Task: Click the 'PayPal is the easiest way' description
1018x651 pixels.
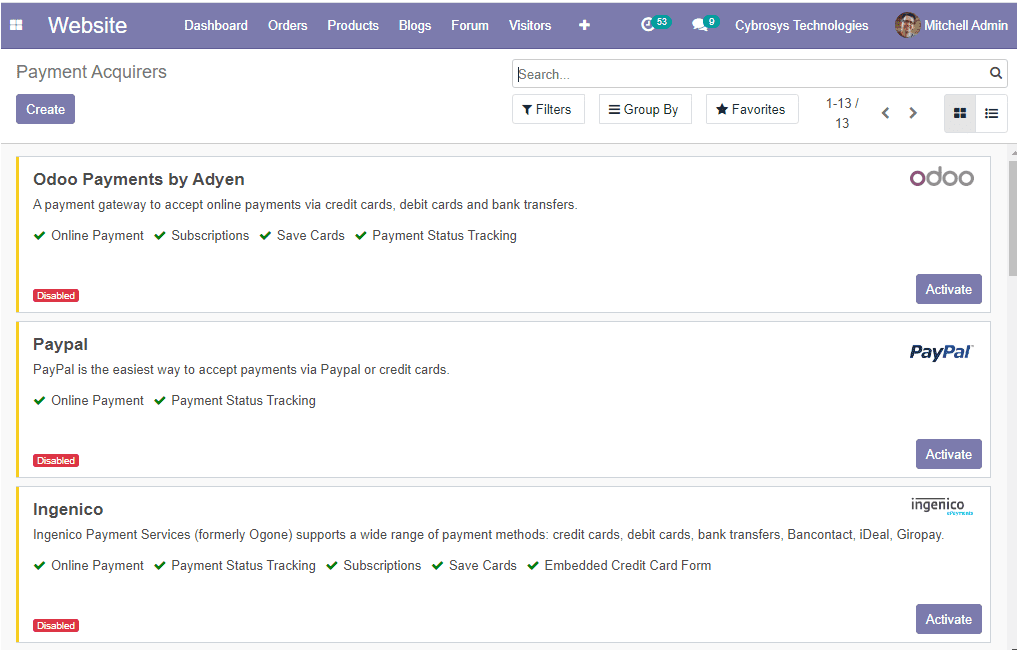Action: 241,369
